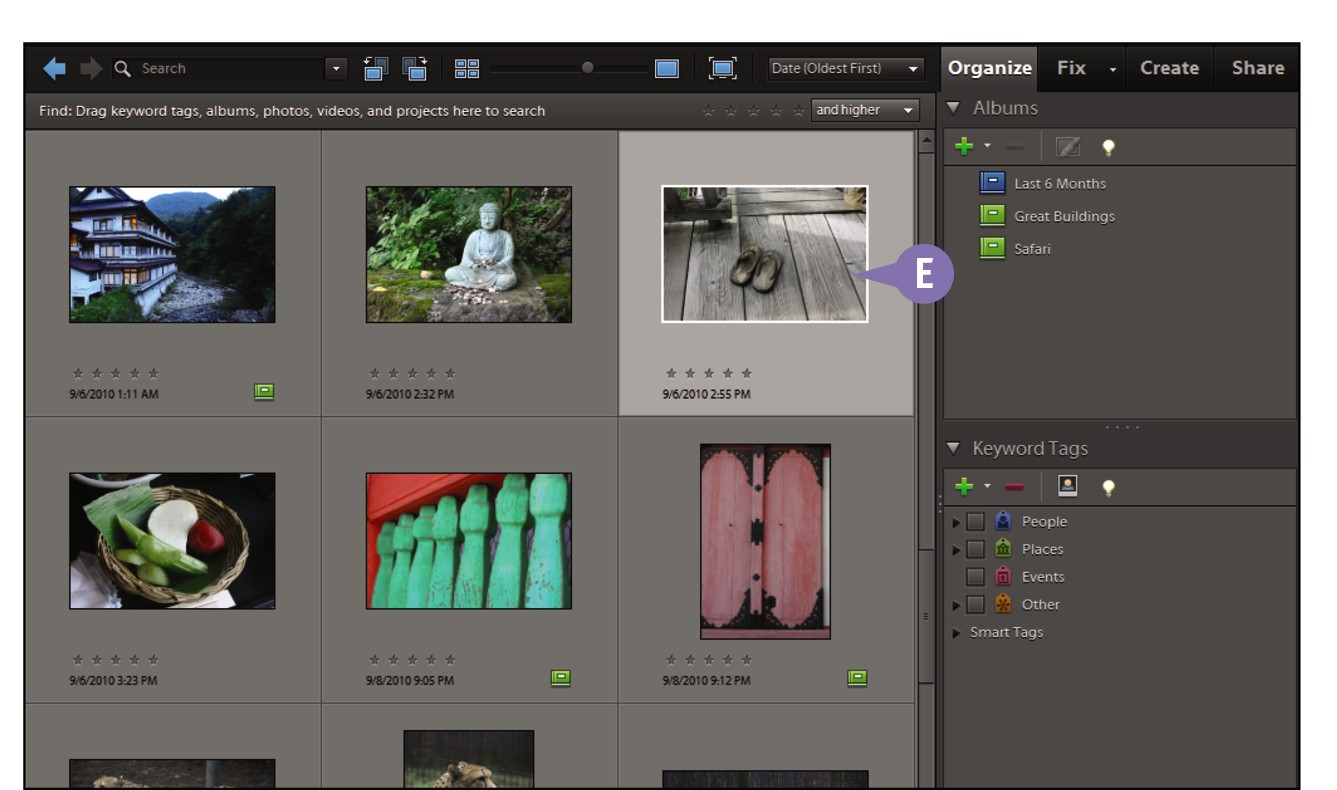This screenshot has height=790, width=1337.
Task: Switch to the Share tab
Action: [x=1257, y=68]
